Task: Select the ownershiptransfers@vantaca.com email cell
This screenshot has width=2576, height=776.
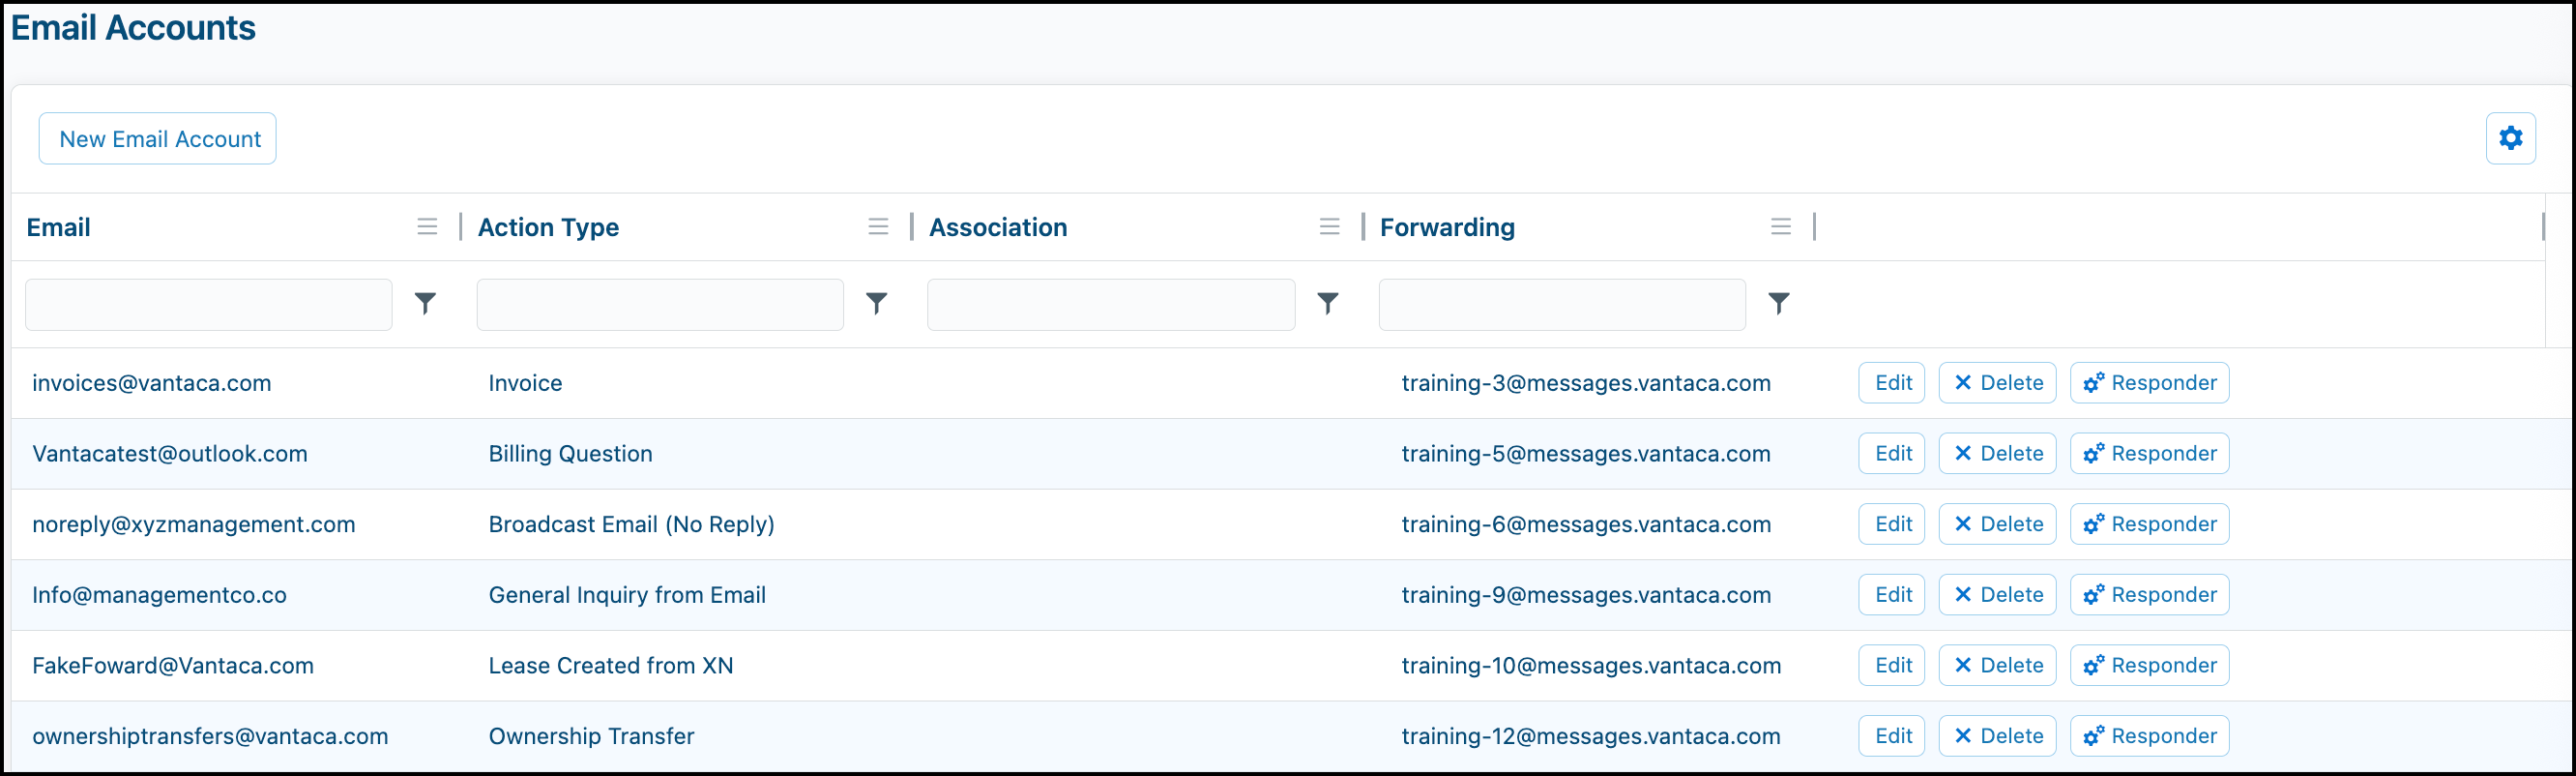Action: [x=210, y=737]
